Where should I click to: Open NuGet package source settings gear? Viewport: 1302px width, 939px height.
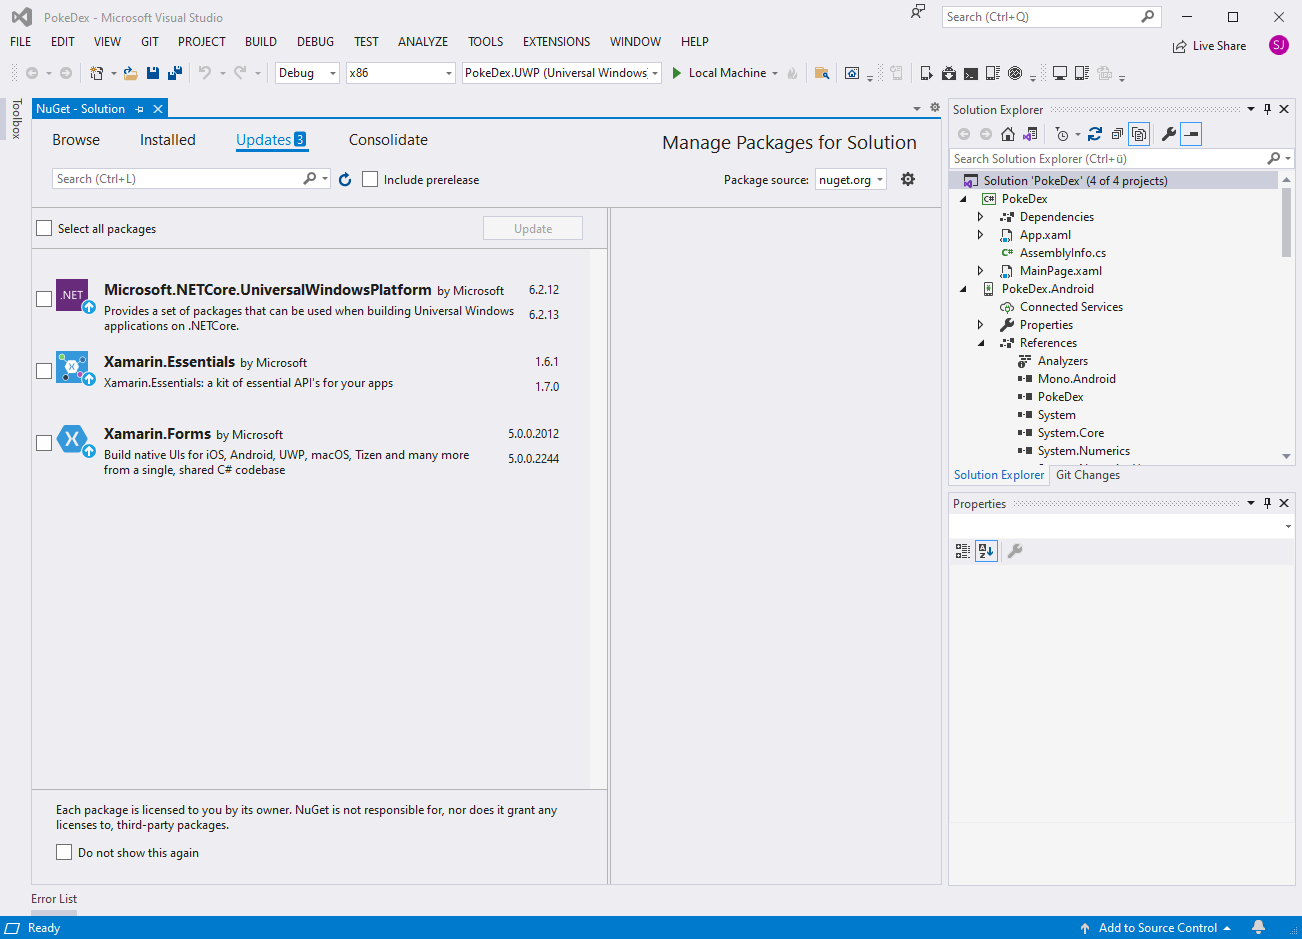(908, 179)
